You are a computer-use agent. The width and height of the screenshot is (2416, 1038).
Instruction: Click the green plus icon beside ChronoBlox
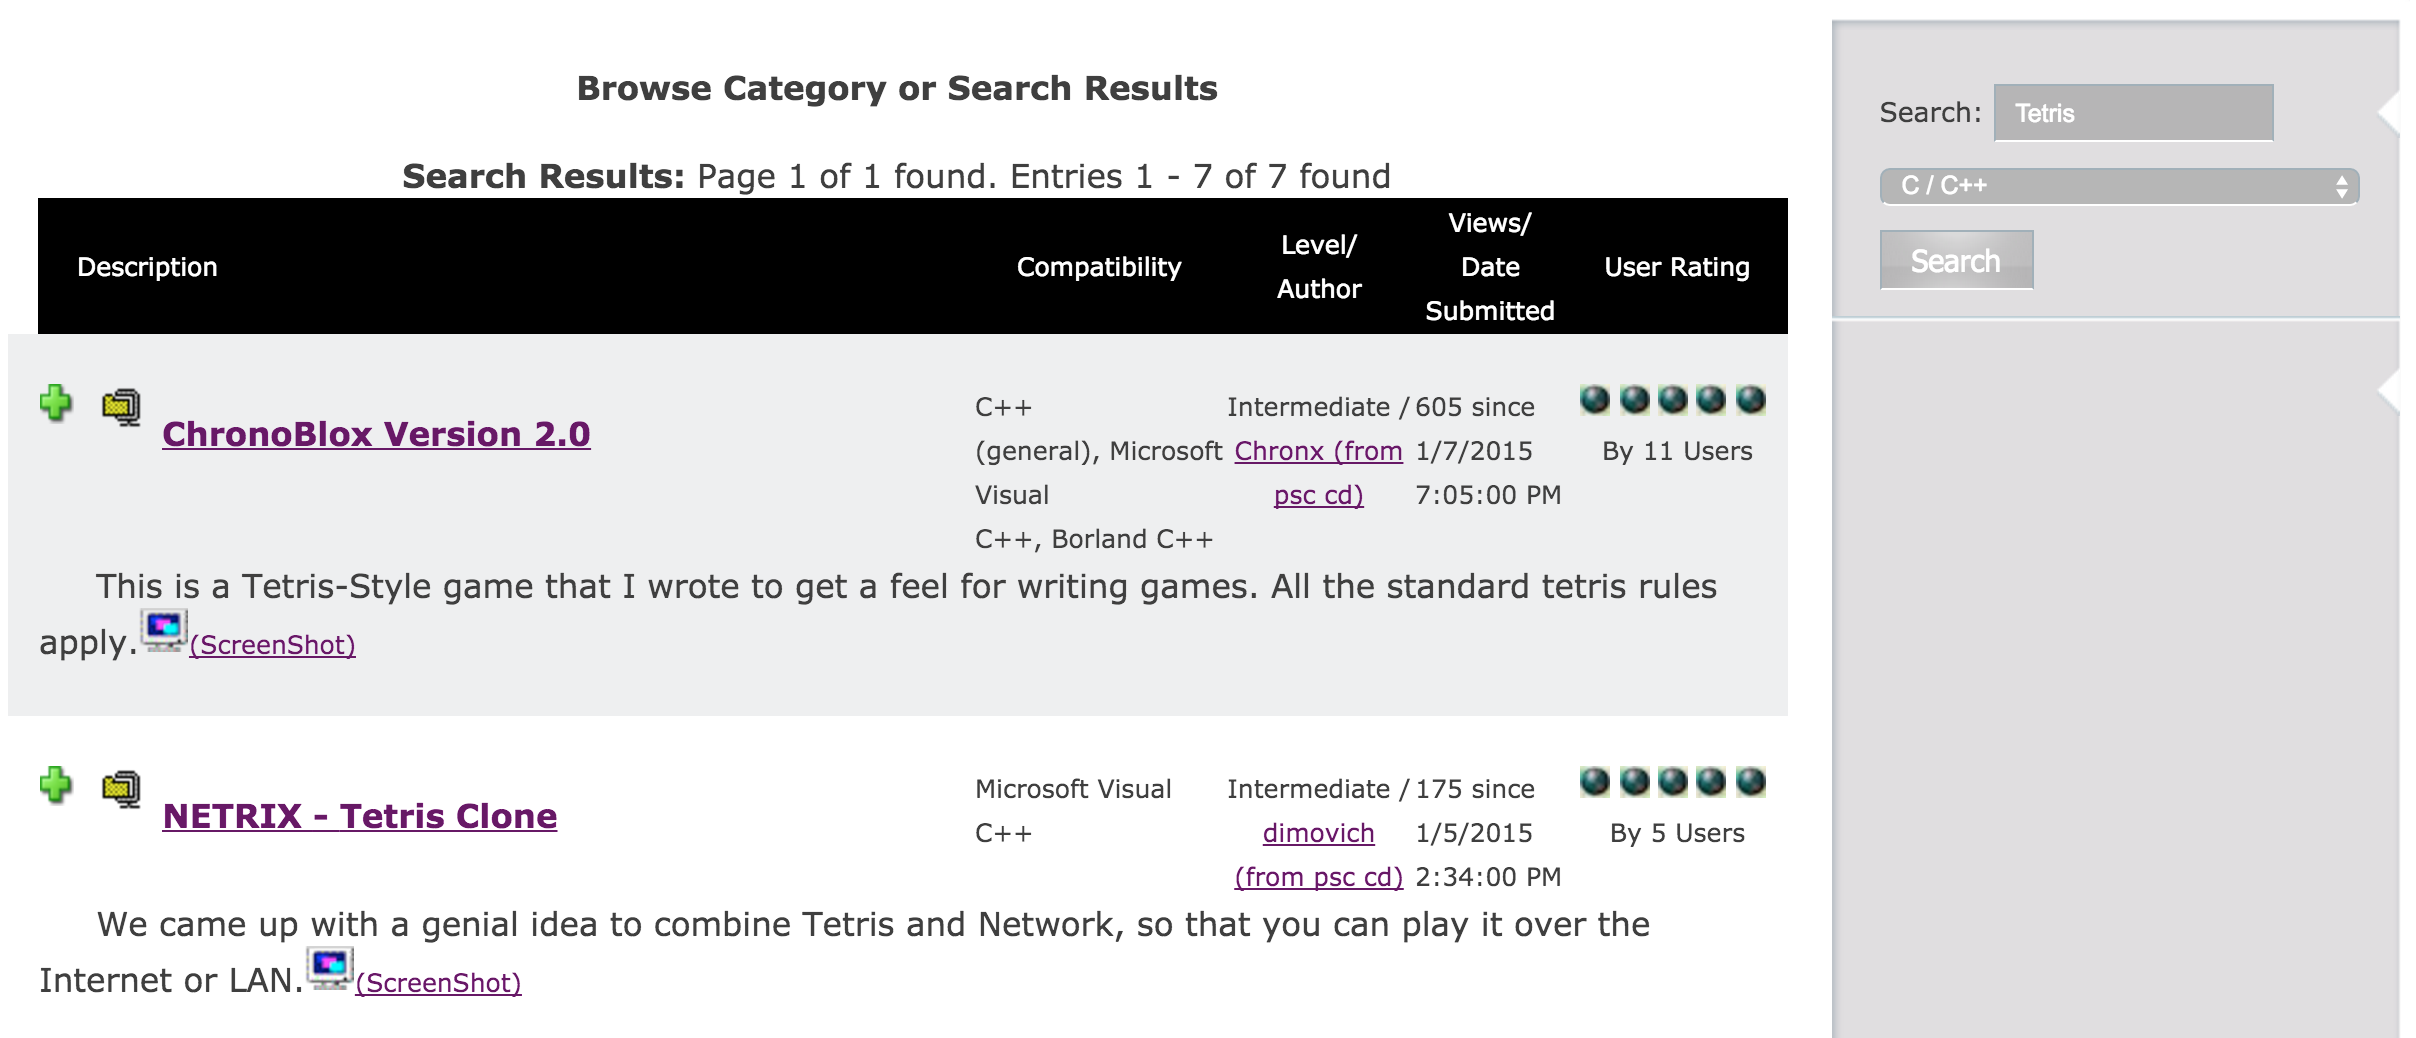(56, 403)
